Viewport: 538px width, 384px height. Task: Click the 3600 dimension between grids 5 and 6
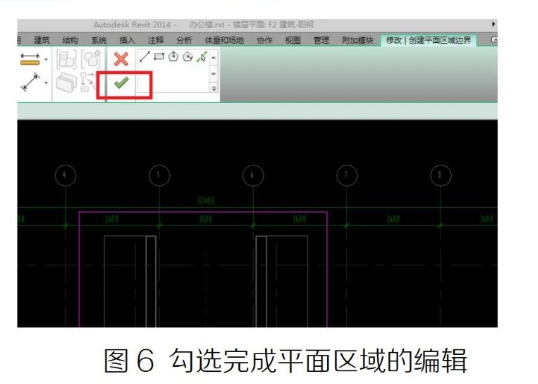[x=206, y=219]
